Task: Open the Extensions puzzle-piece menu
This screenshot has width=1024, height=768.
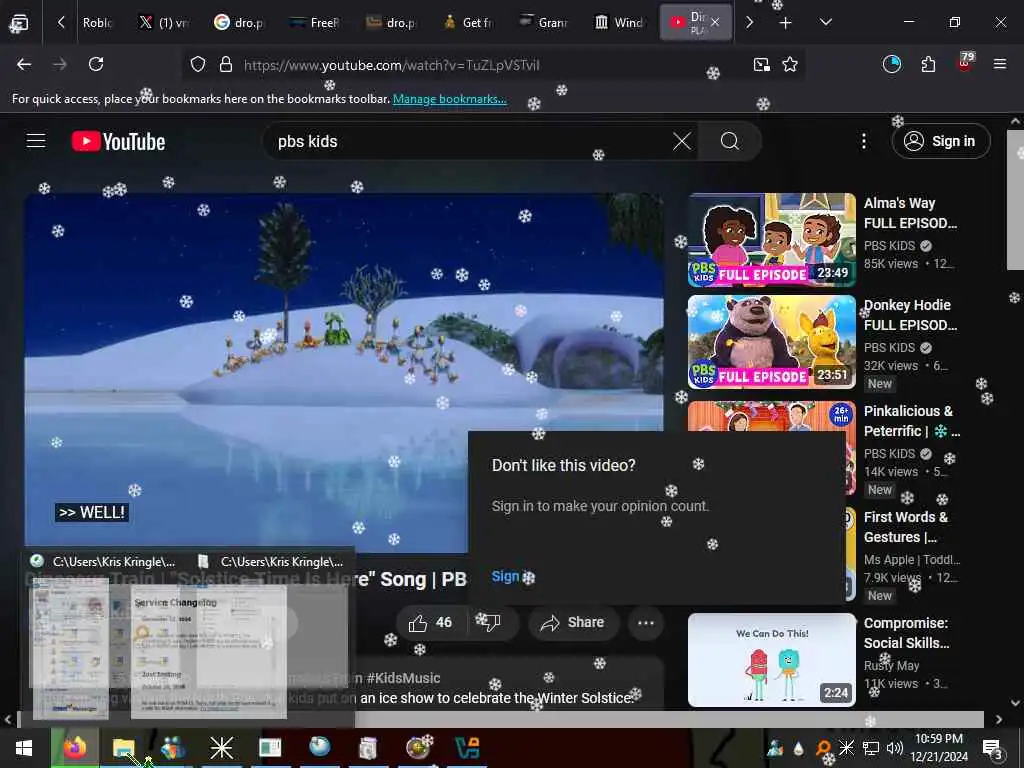Action: coord(928,65)
